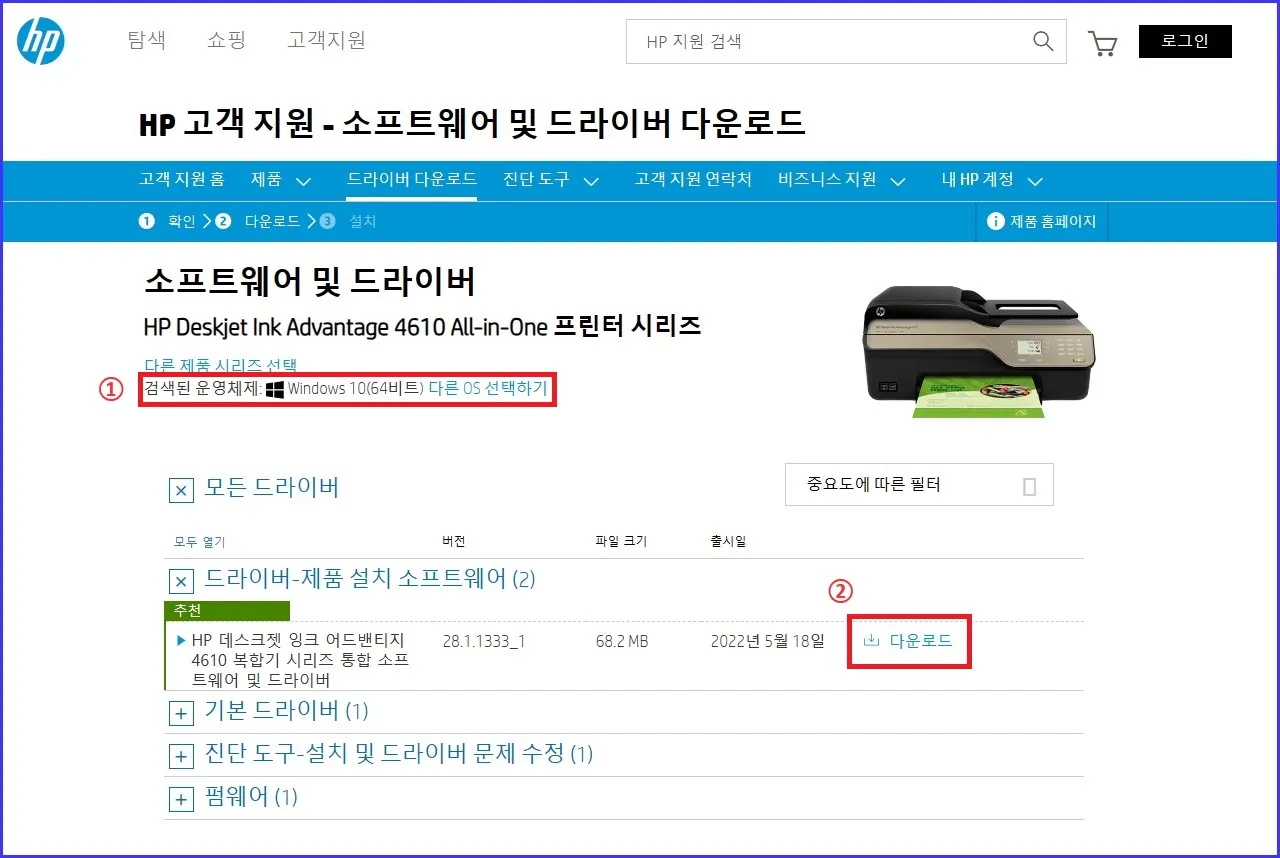
Task: Click the download arrow icon beside 다운로드
Action: [x=871, y=640]
